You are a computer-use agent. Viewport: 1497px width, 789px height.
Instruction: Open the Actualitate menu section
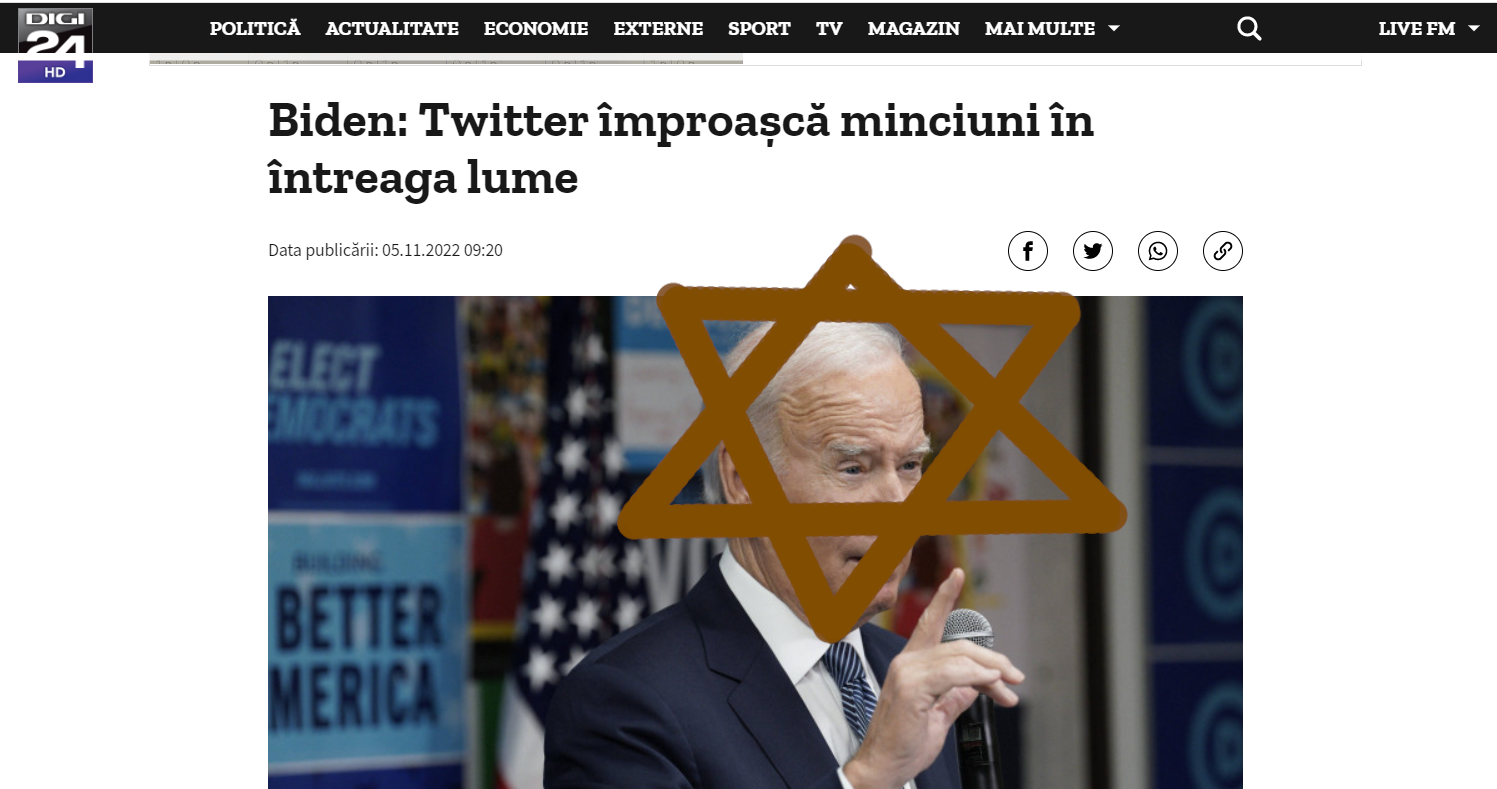click(x=392, y=29)
